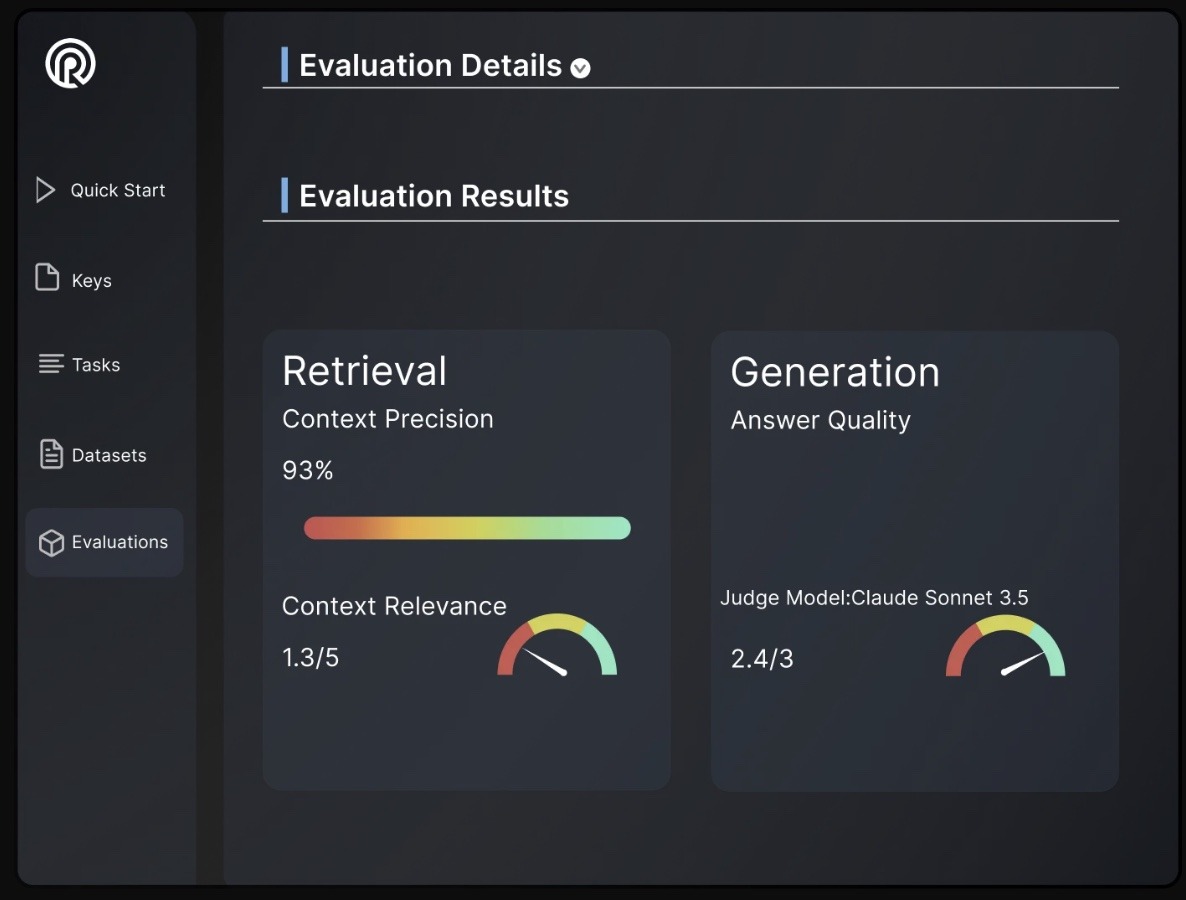
Task: Go to the Keys page
Action: (91, 281)
